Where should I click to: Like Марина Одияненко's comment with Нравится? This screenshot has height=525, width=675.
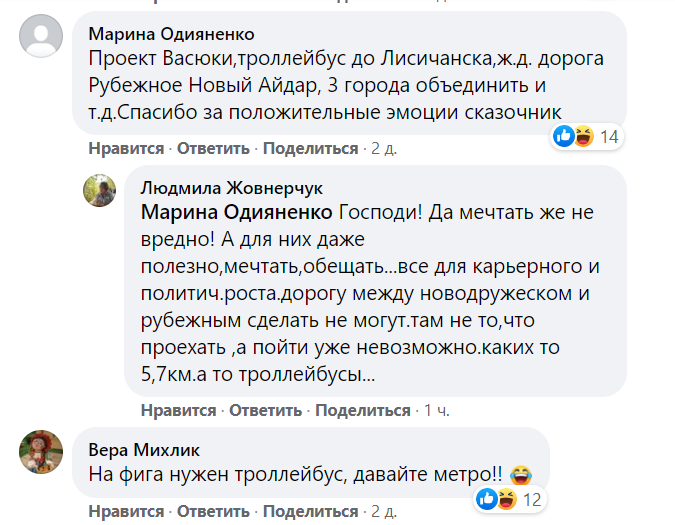tap(126, 148)
